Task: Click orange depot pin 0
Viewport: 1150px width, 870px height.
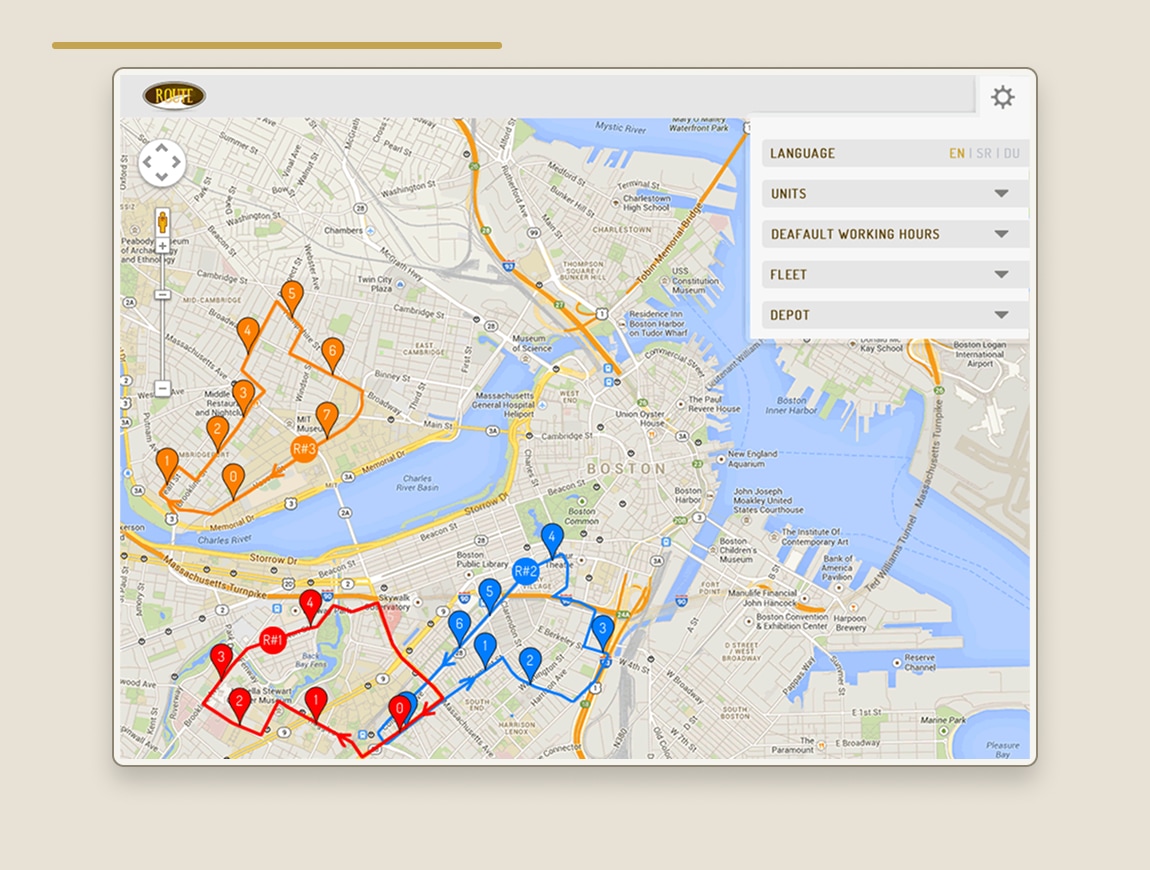Action: [x=233, y=480]
